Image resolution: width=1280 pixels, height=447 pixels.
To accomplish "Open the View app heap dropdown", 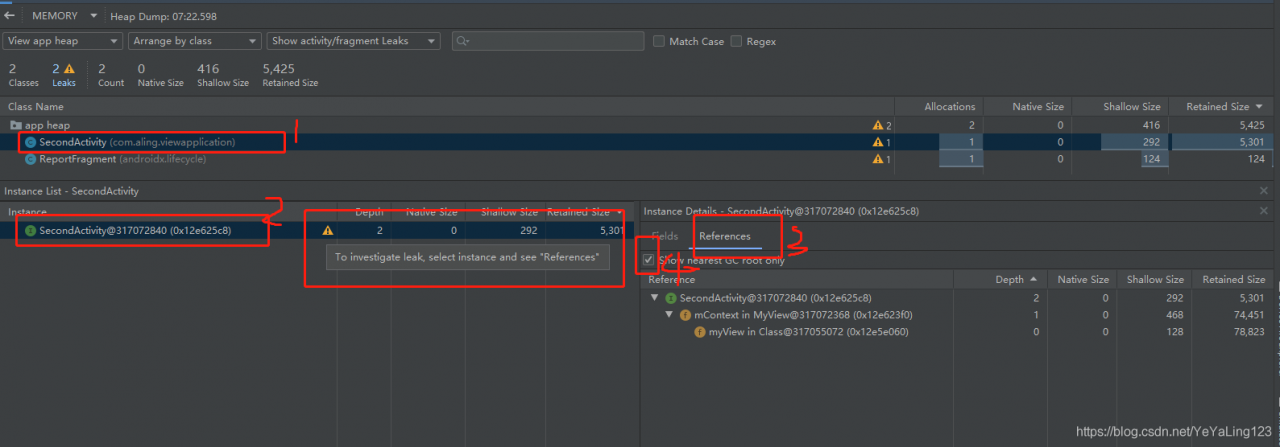I will [x=63, y=41].
